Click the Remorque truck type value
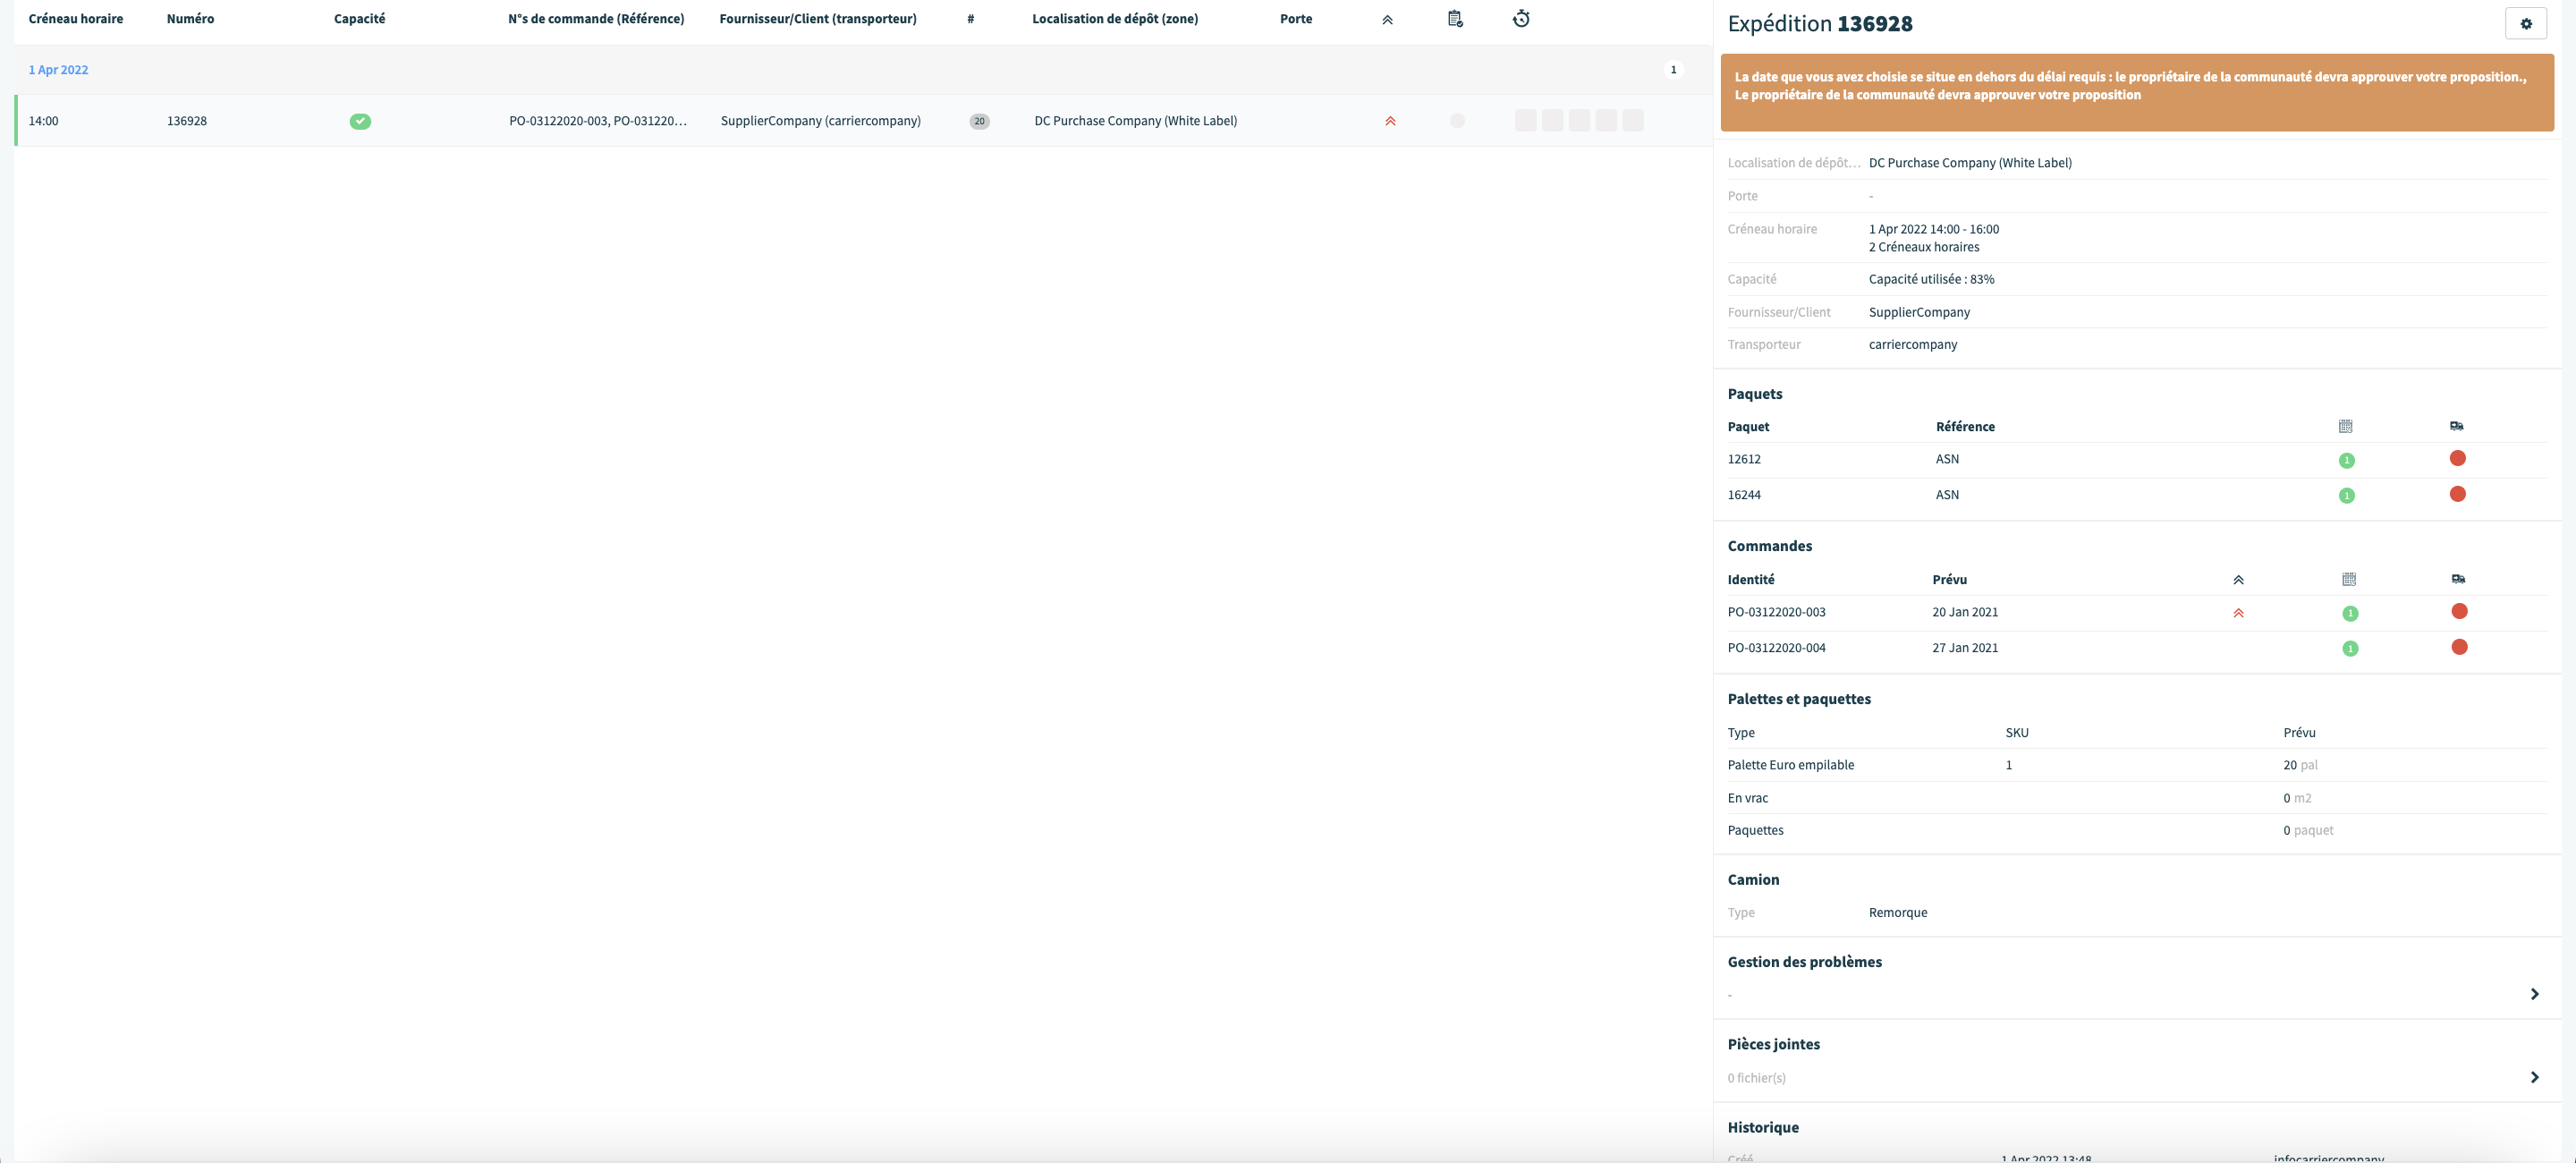 coord(1897,912)
